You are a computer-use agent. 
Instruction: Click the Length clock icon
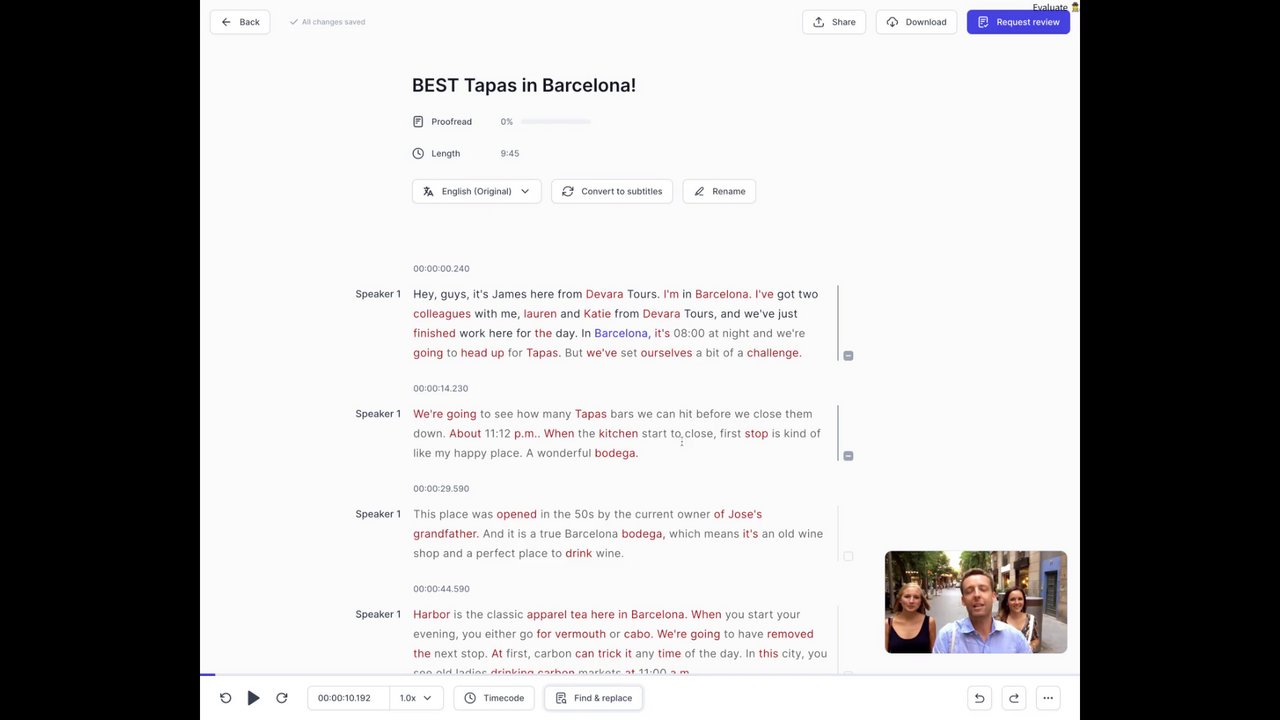point(418,154)
